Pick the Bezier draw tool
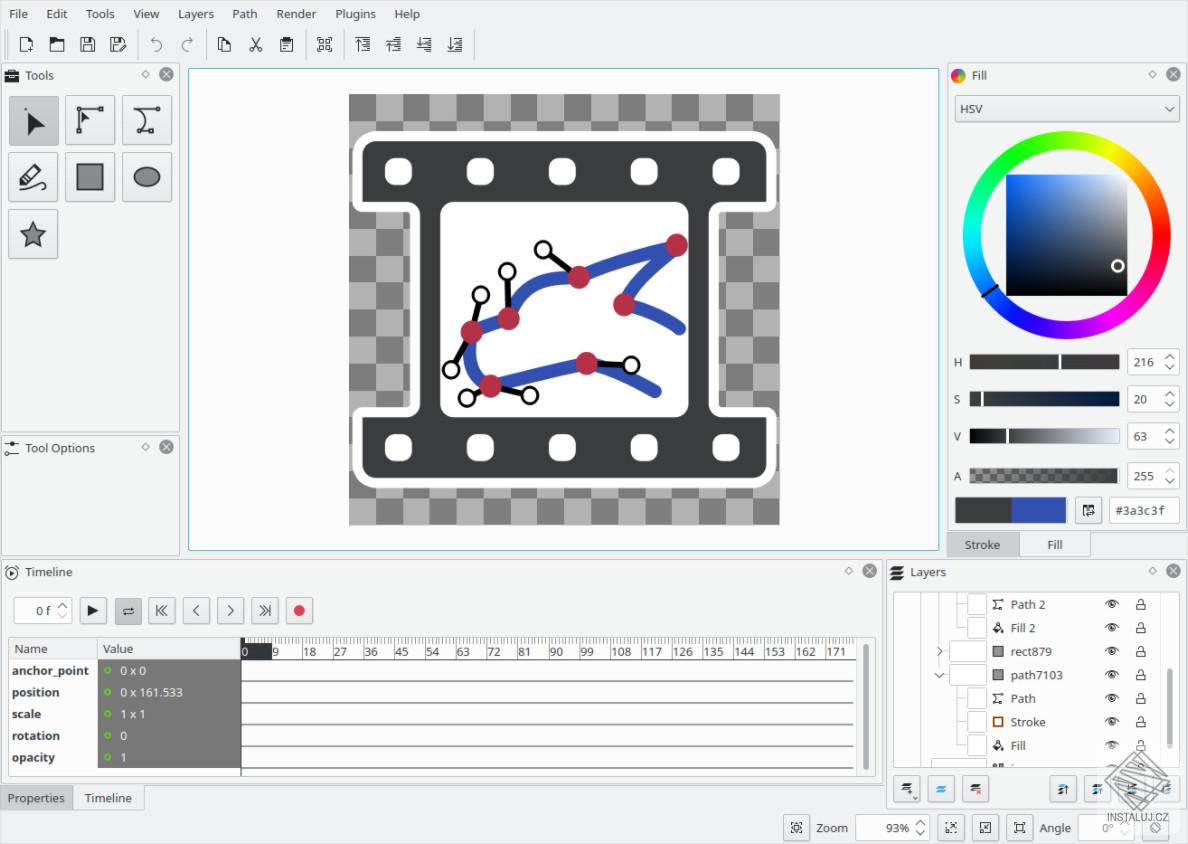 147,121
